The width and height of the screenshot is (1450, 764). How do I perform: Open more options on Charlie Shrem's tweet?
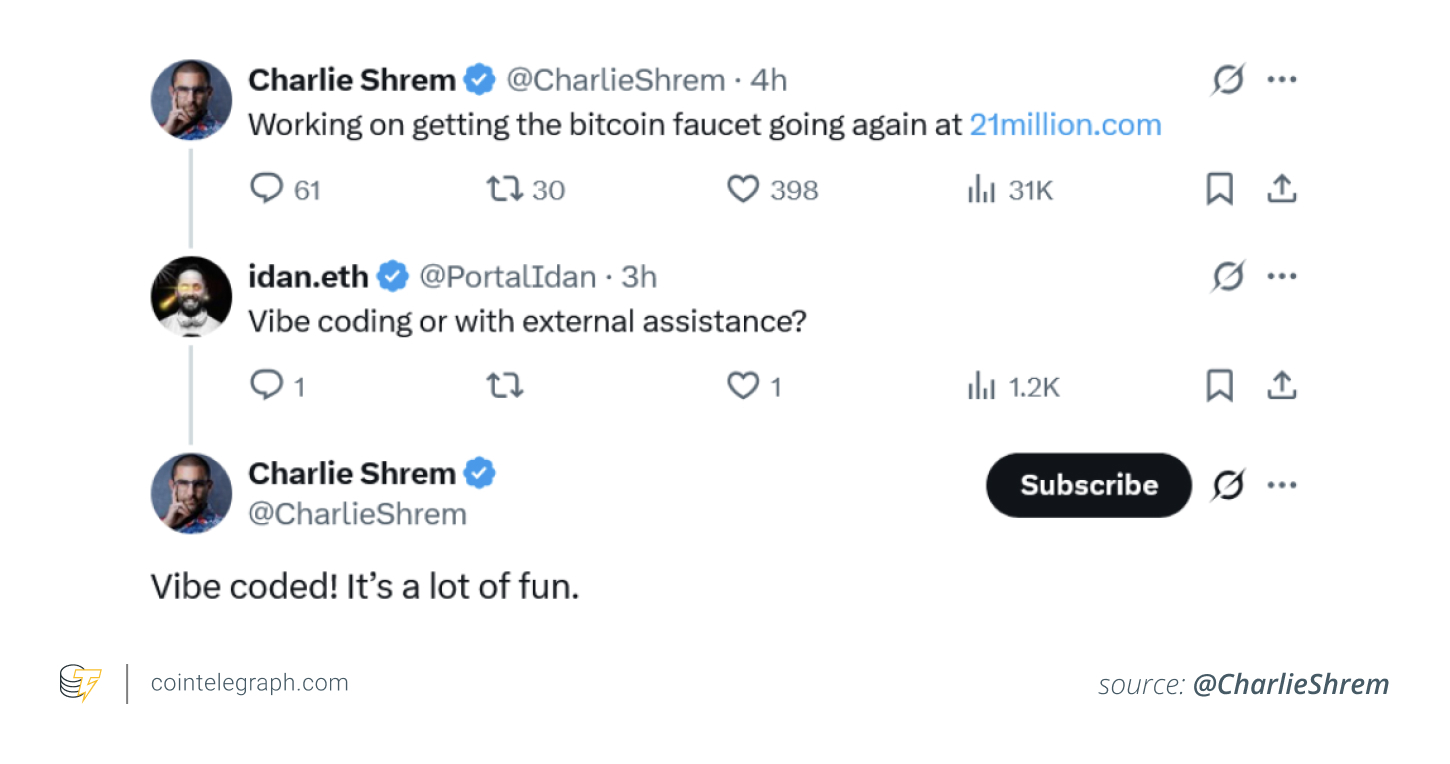(1283, 79)
